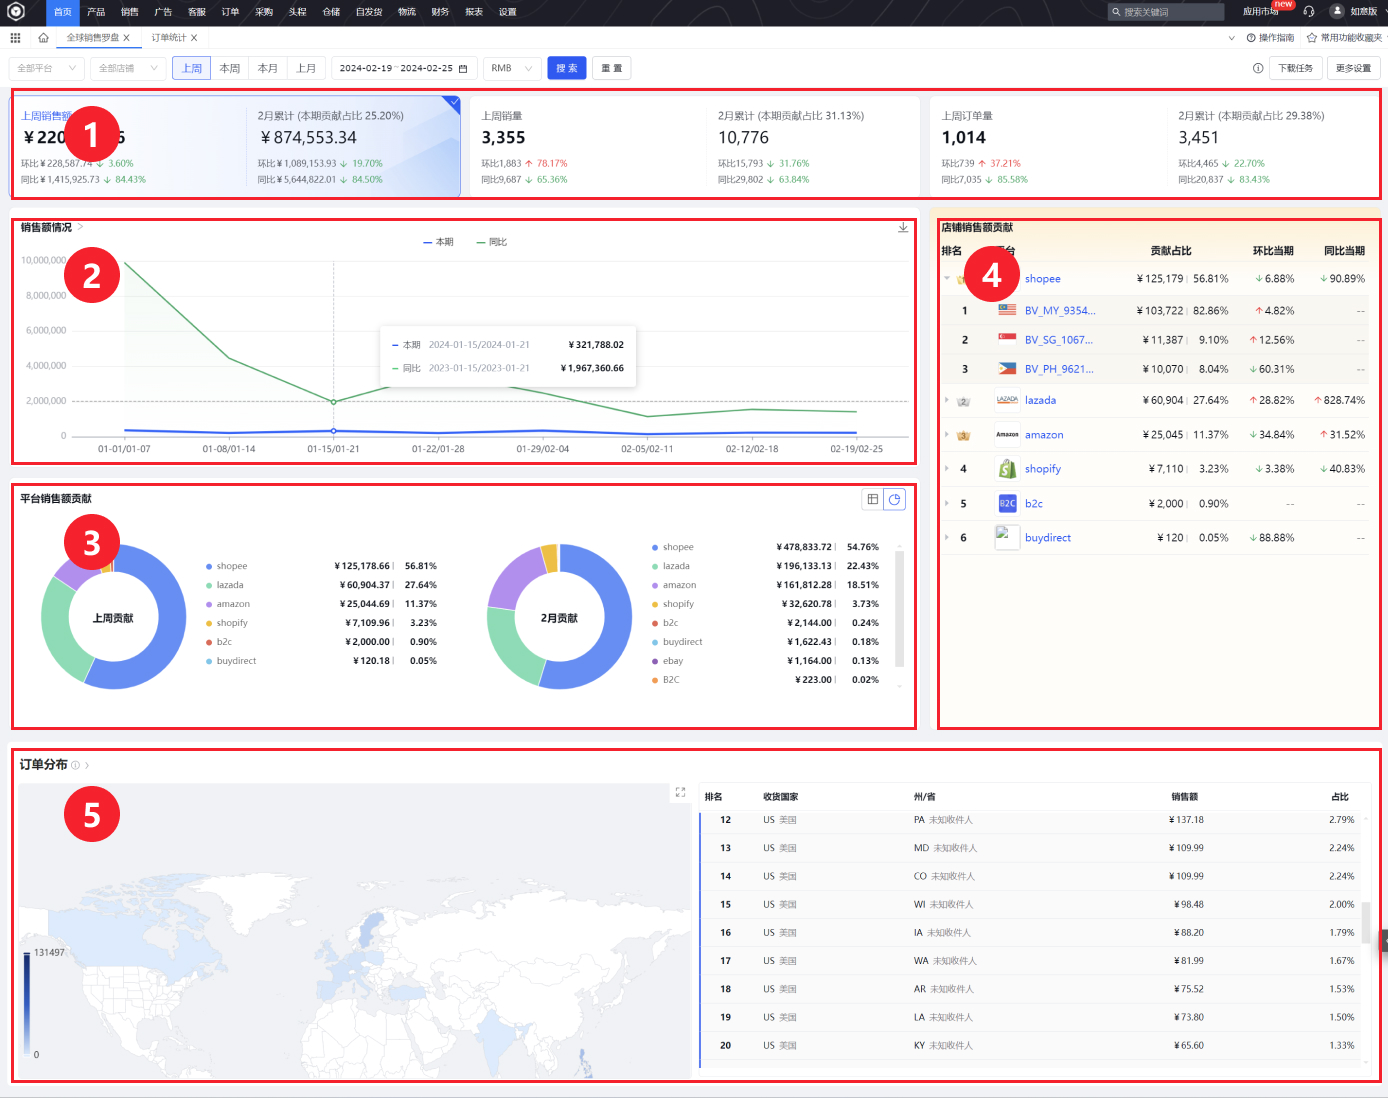
Task: Switch platform contribution to table view
Action: [873, 499]
